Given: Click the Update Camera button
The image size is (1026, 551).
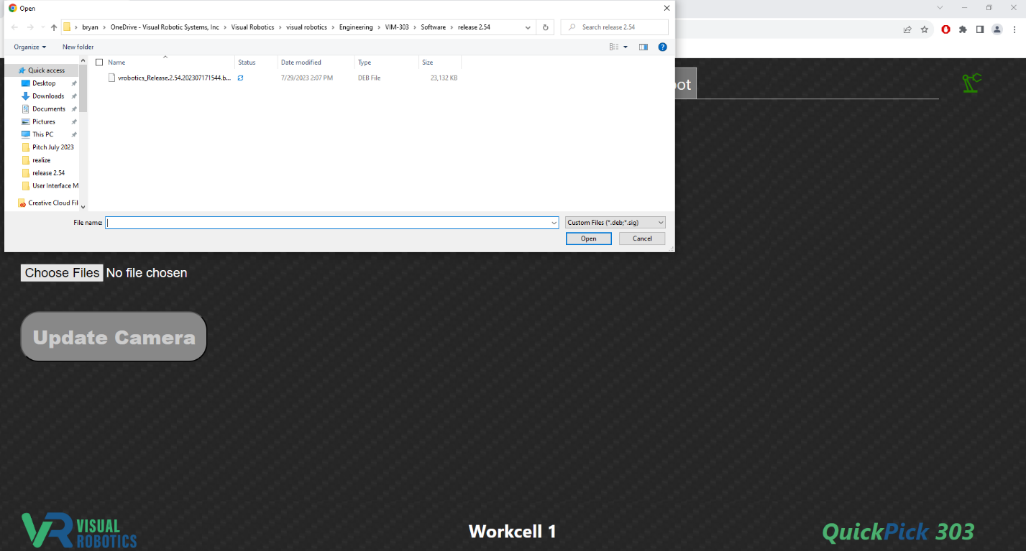Looking at the screenshot, I should [114, 337].
